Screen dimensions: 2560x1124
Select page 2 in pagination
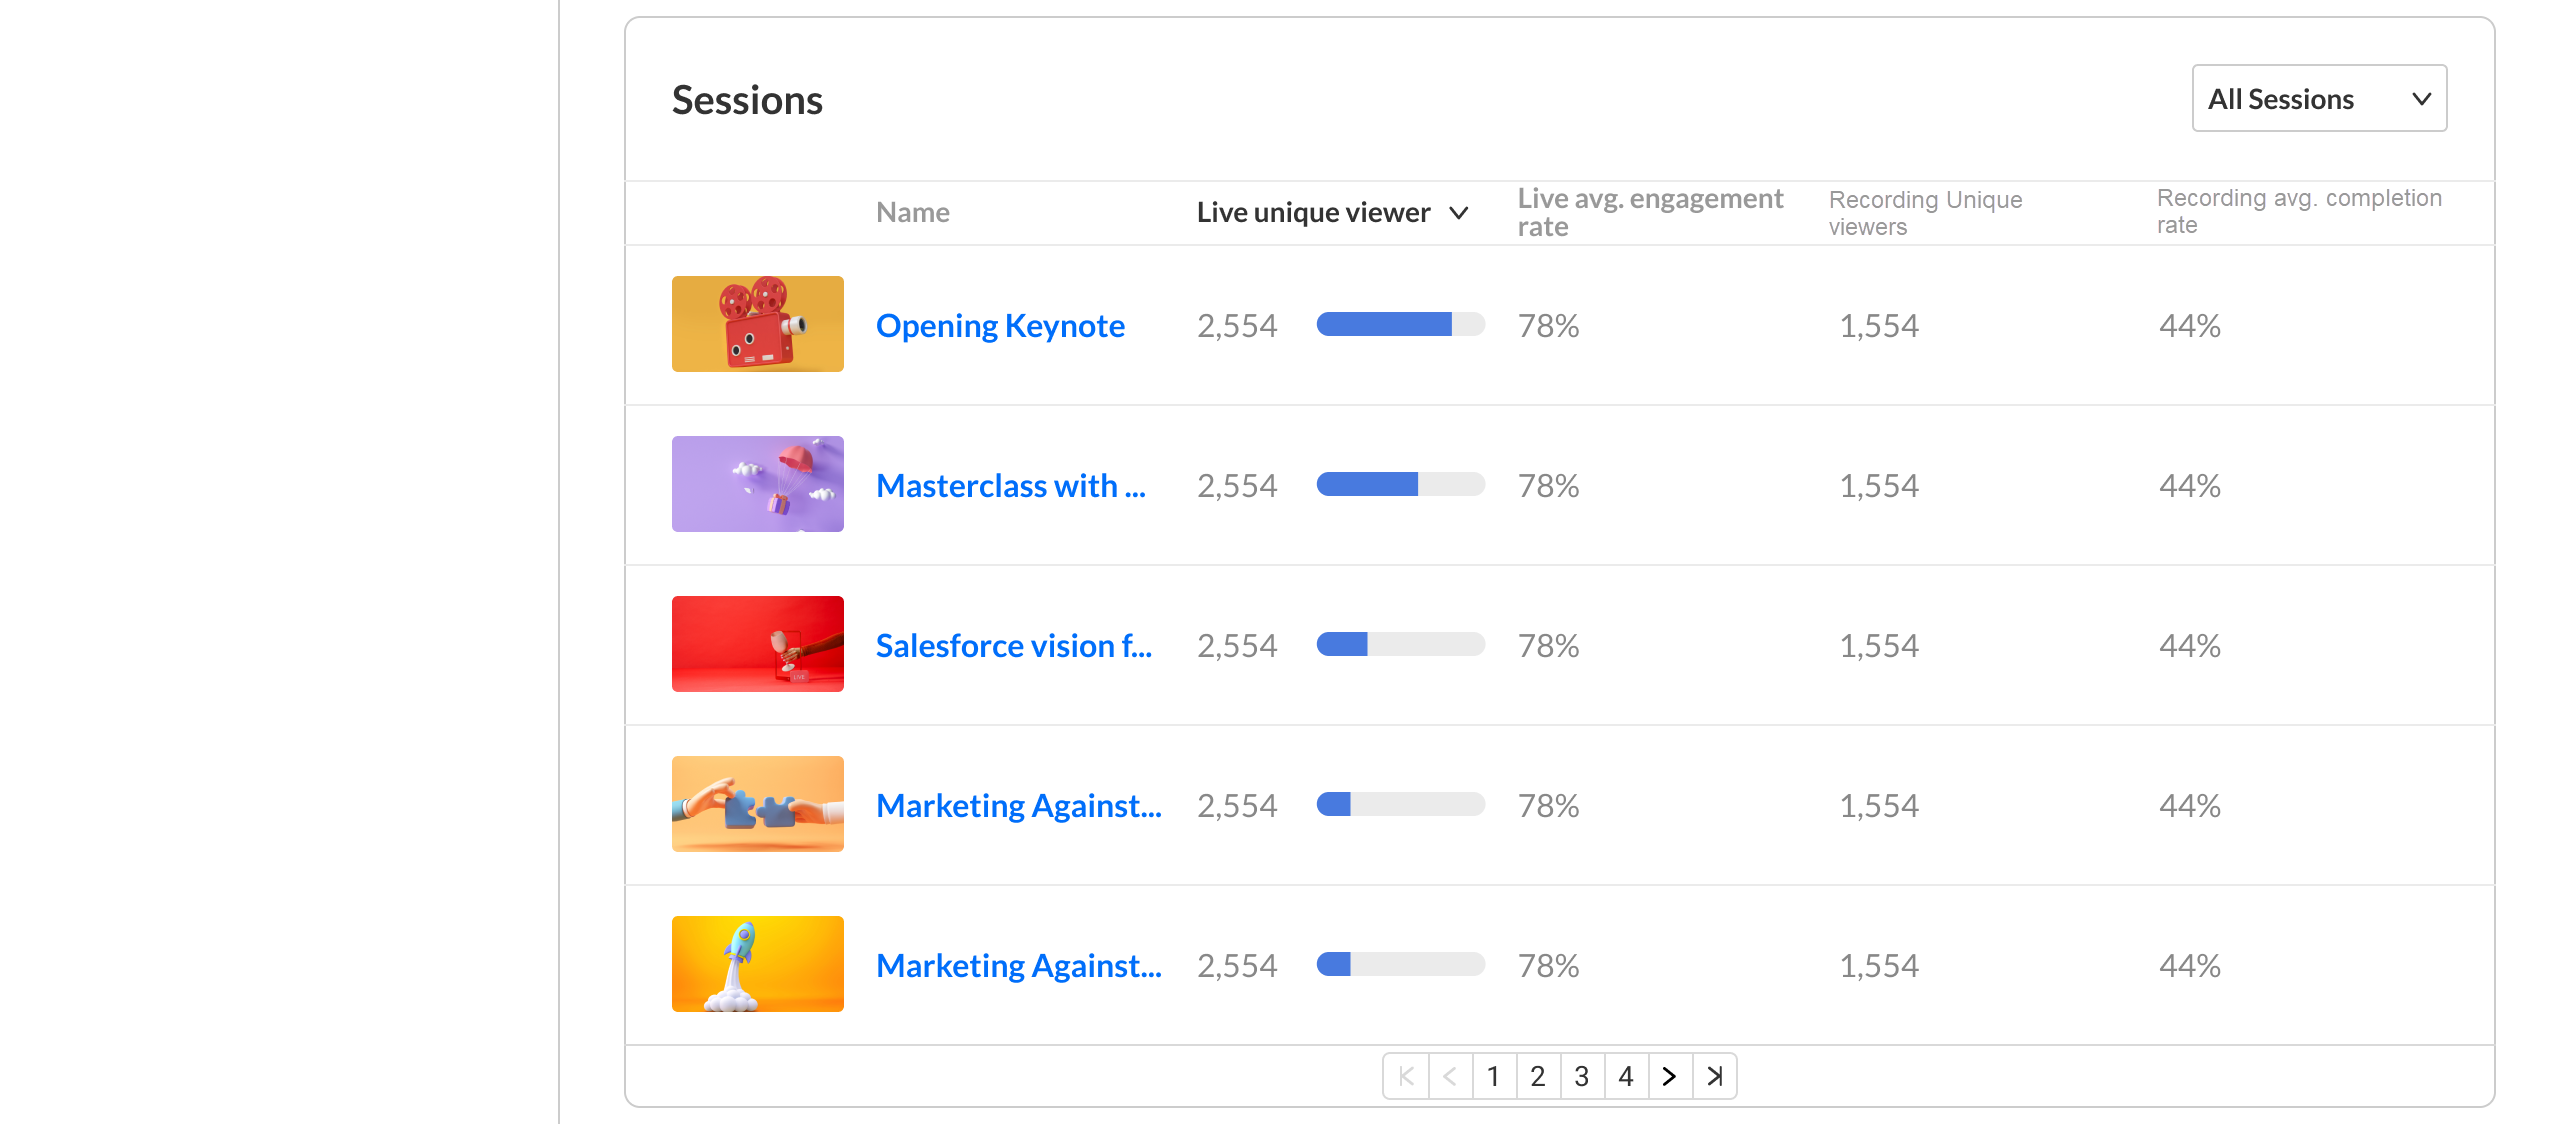[1538, 1076]
